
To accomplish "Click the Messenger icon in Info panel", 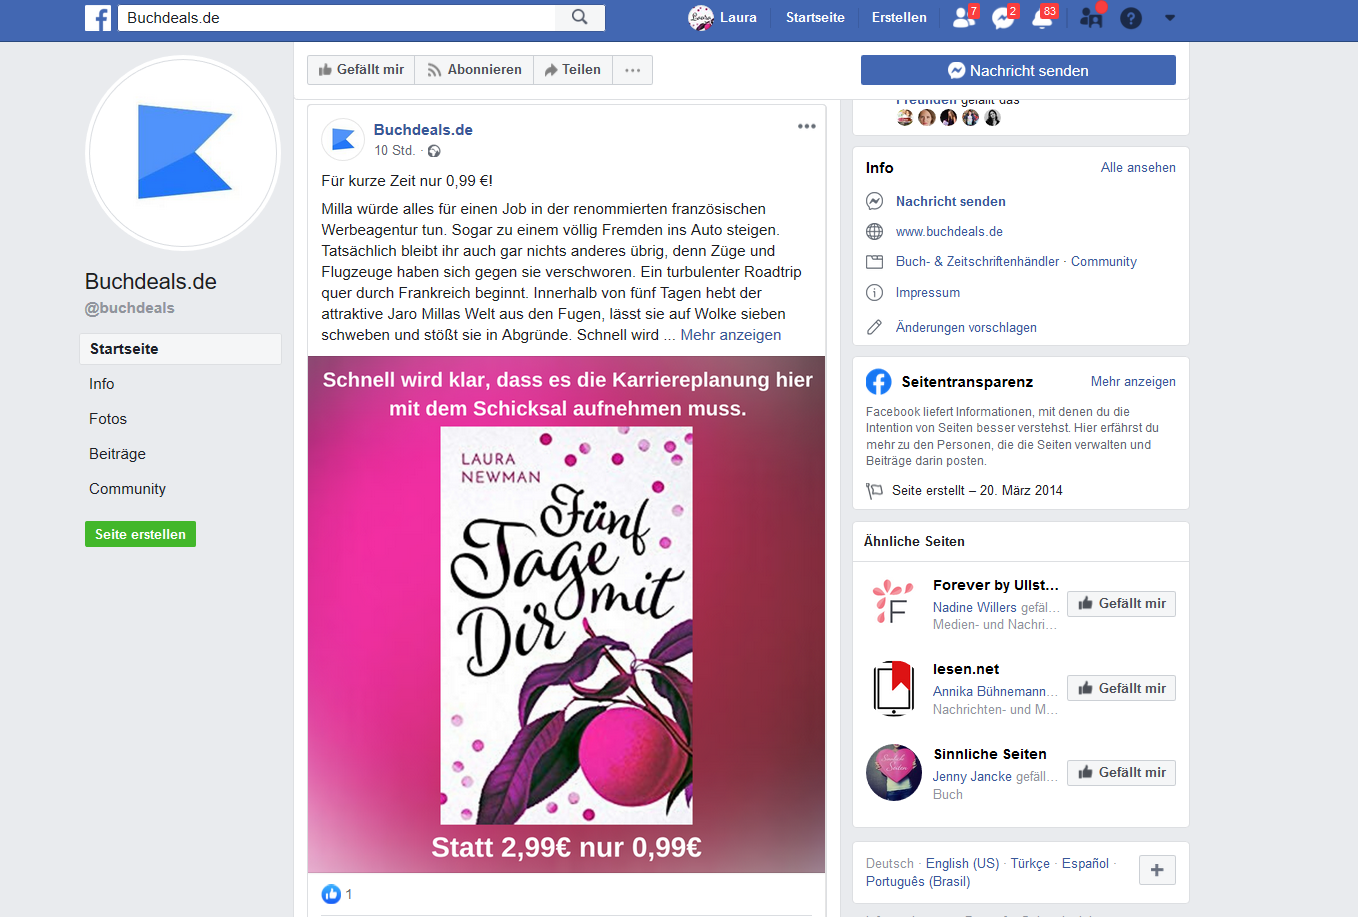I will [874, 201].
